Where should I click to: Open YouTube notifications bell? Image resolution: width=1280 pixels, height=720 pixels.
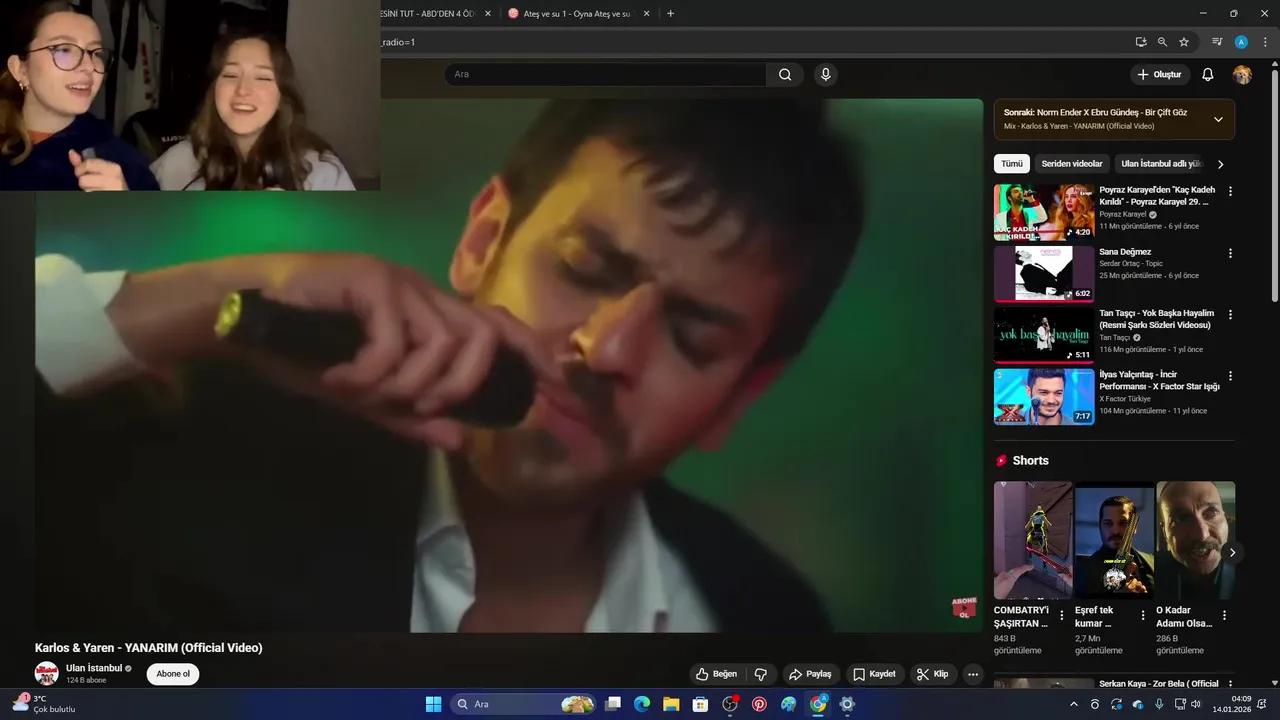click(1207, 75)
